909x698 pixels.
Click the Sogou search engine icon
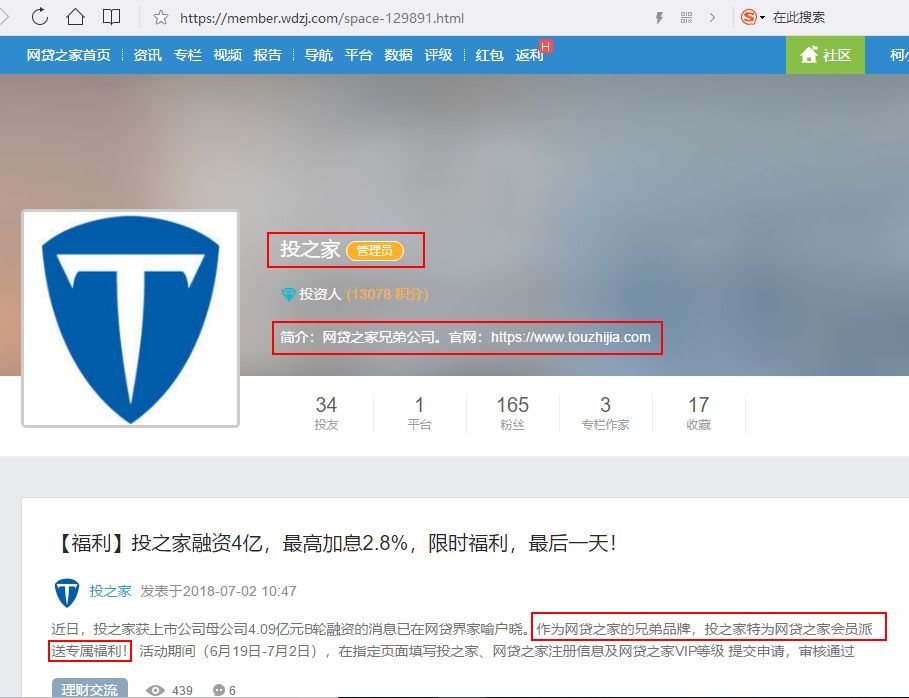coord(748,17)
